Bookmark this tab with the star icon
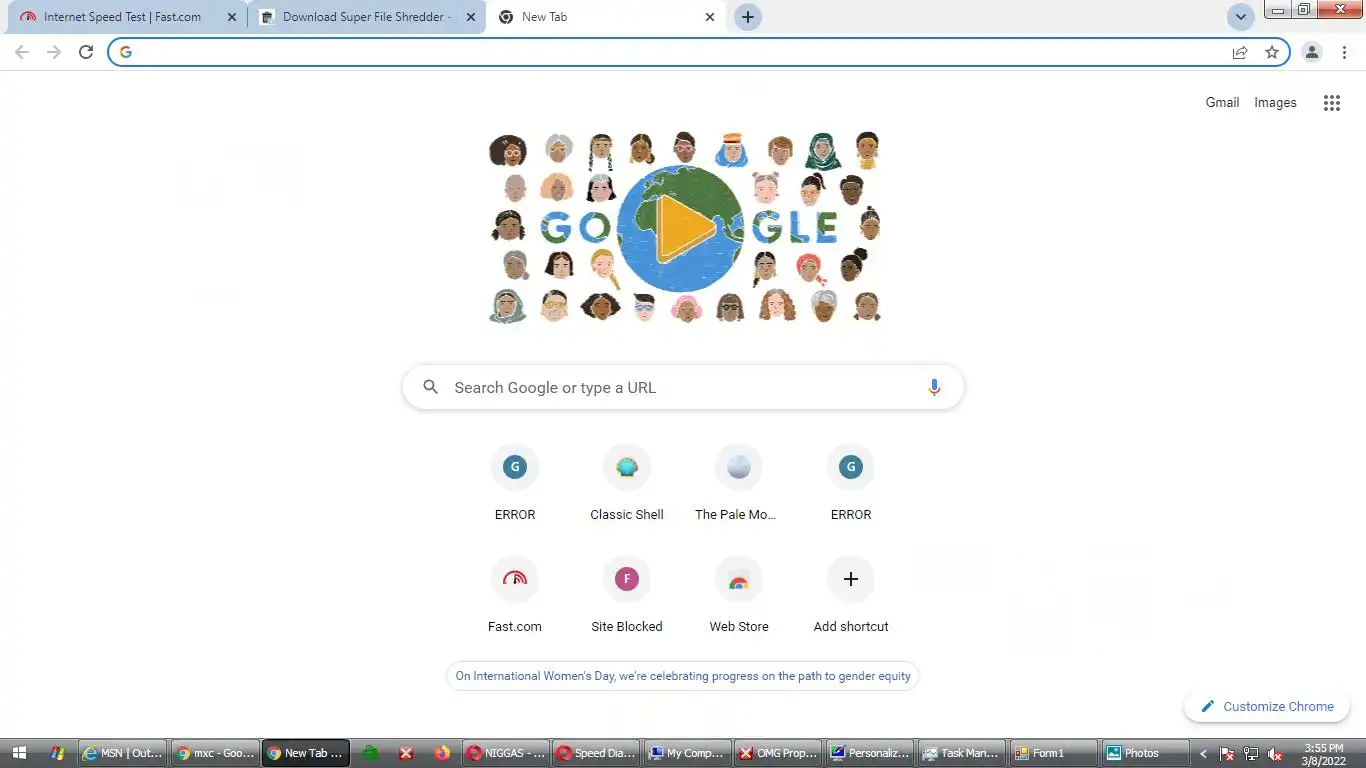The height and width of the screenshot is (768, 1366). coord(1272,52)
